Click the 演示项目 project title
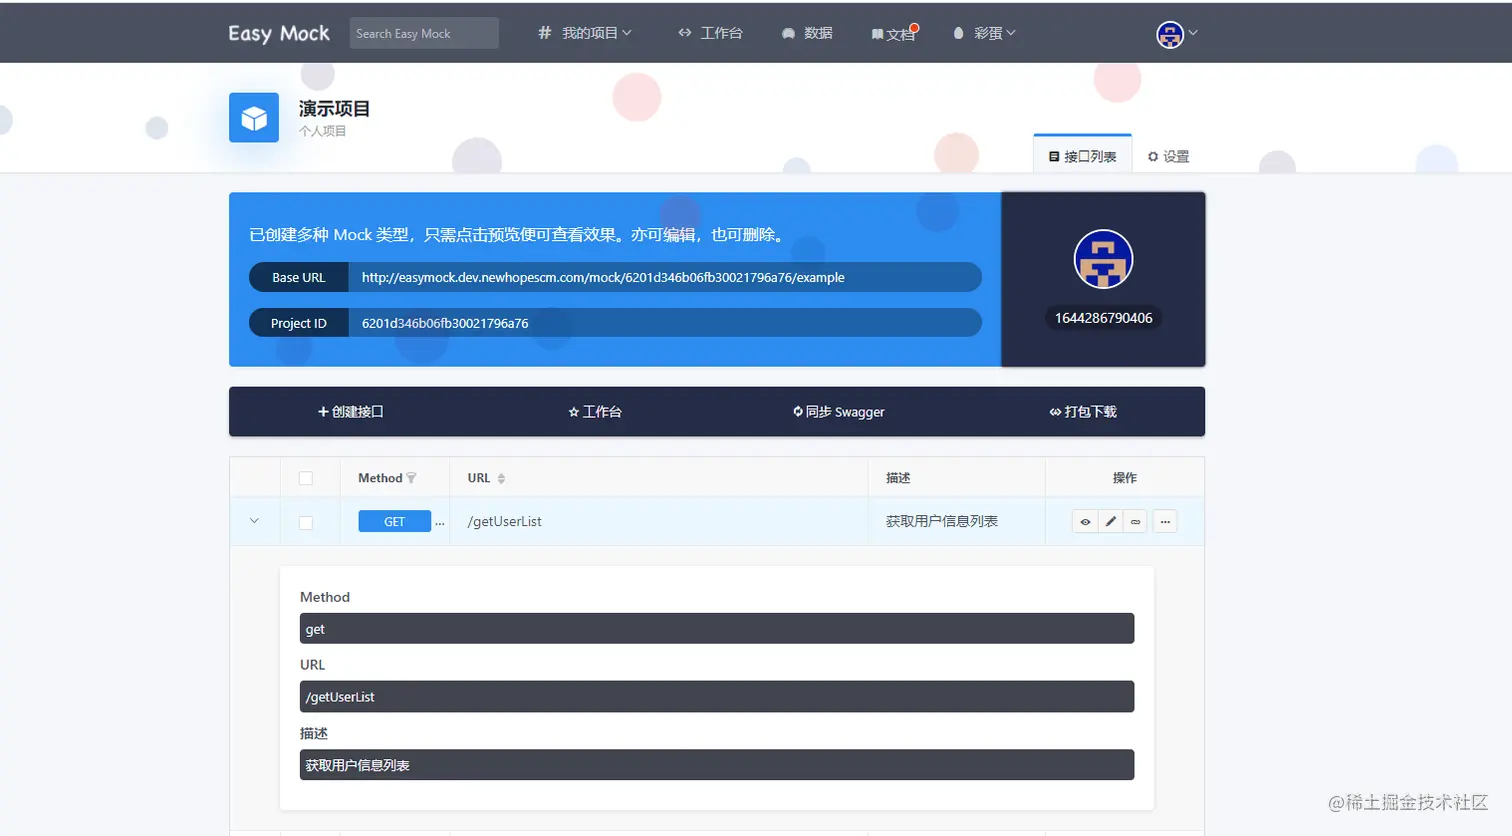 click(x=334, y=108)
